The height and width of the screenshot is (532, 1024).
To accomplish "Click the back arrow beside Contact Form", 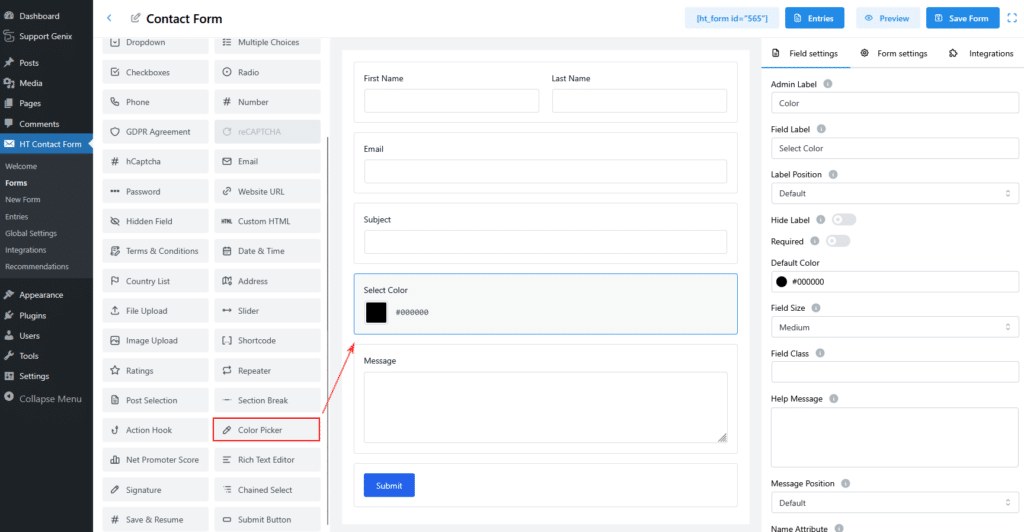I will [x=109, y=19].
